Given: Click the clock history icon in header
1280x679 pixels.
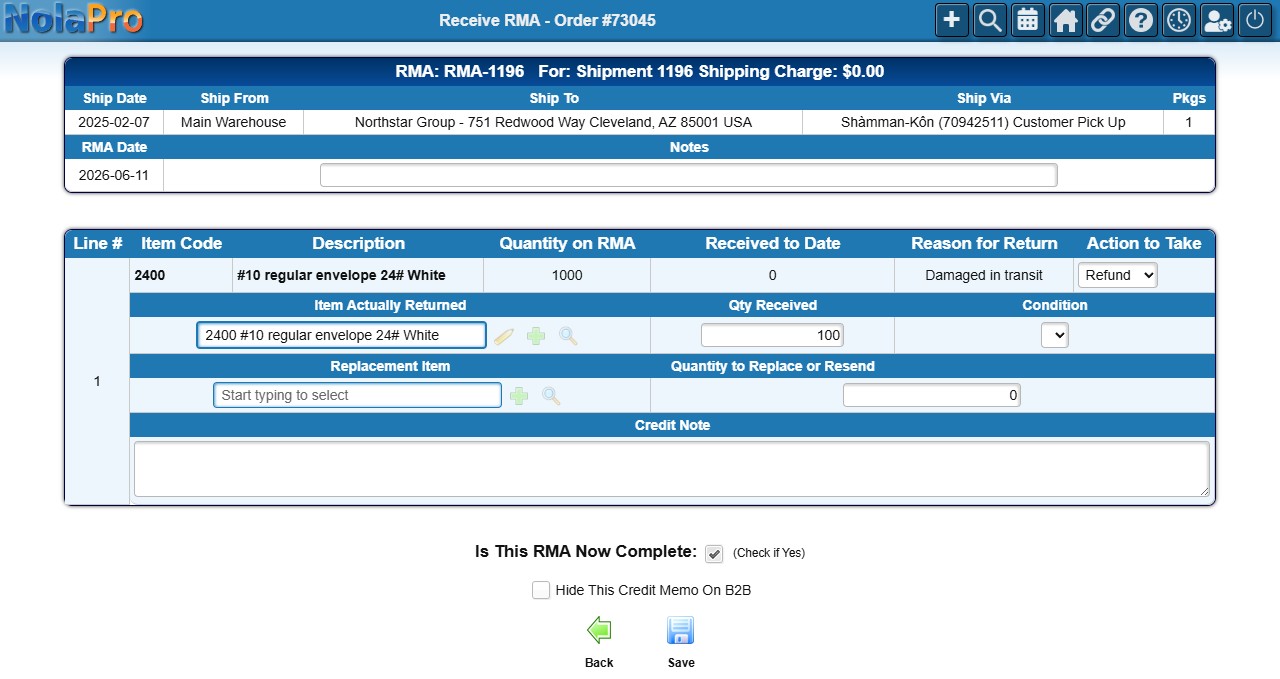Looking at the screenshot, I should coord(1179,20).
